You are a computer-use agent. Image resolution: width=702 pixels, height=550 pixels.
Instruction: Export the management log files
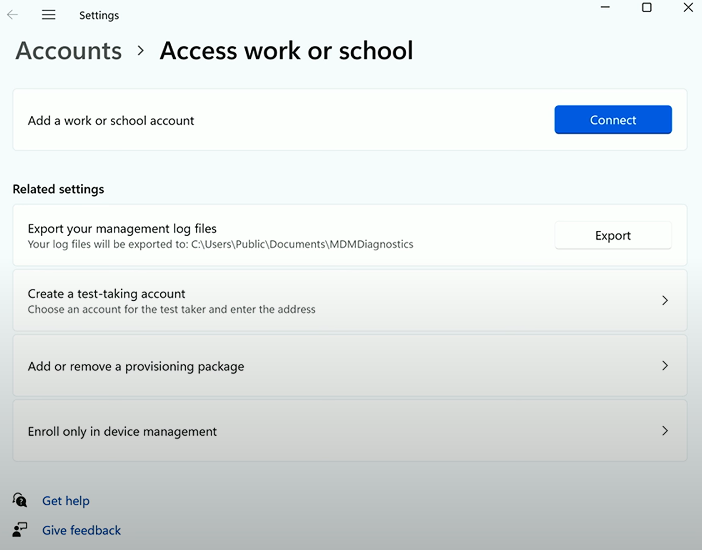pyautogui.click(x=613, y=235)
